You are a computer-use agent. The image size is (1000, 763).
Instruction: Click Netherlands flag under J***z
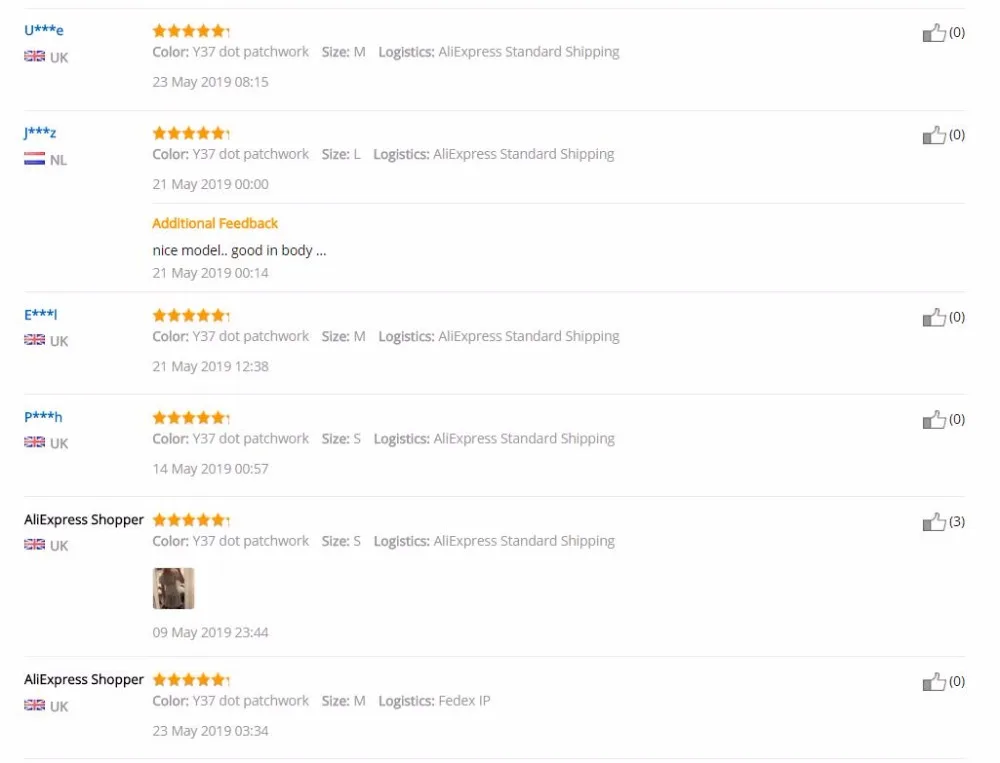point(34,158)
